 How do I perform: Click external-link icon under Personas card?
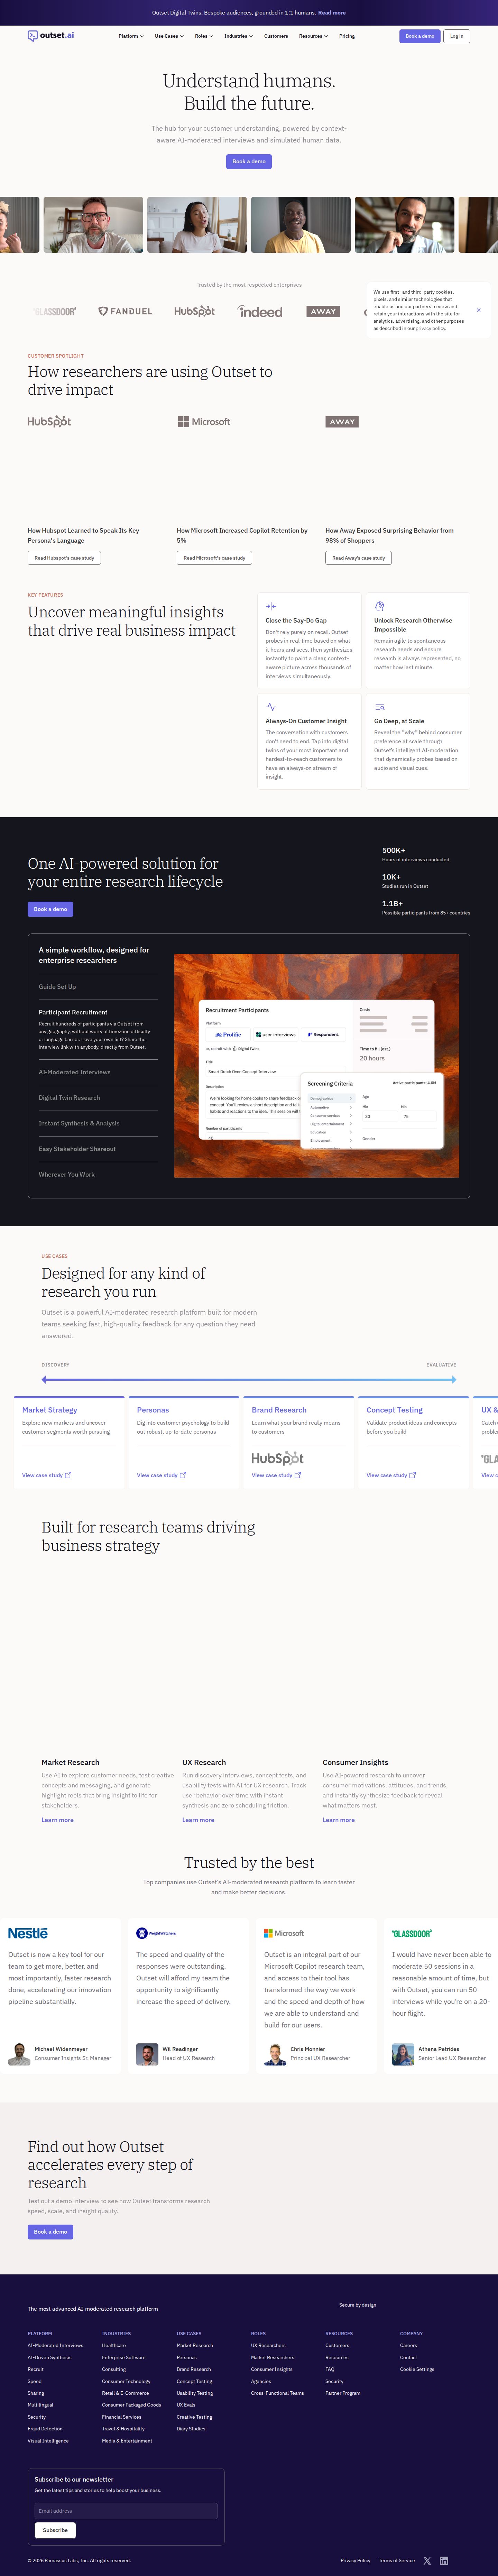[183, 1475]
